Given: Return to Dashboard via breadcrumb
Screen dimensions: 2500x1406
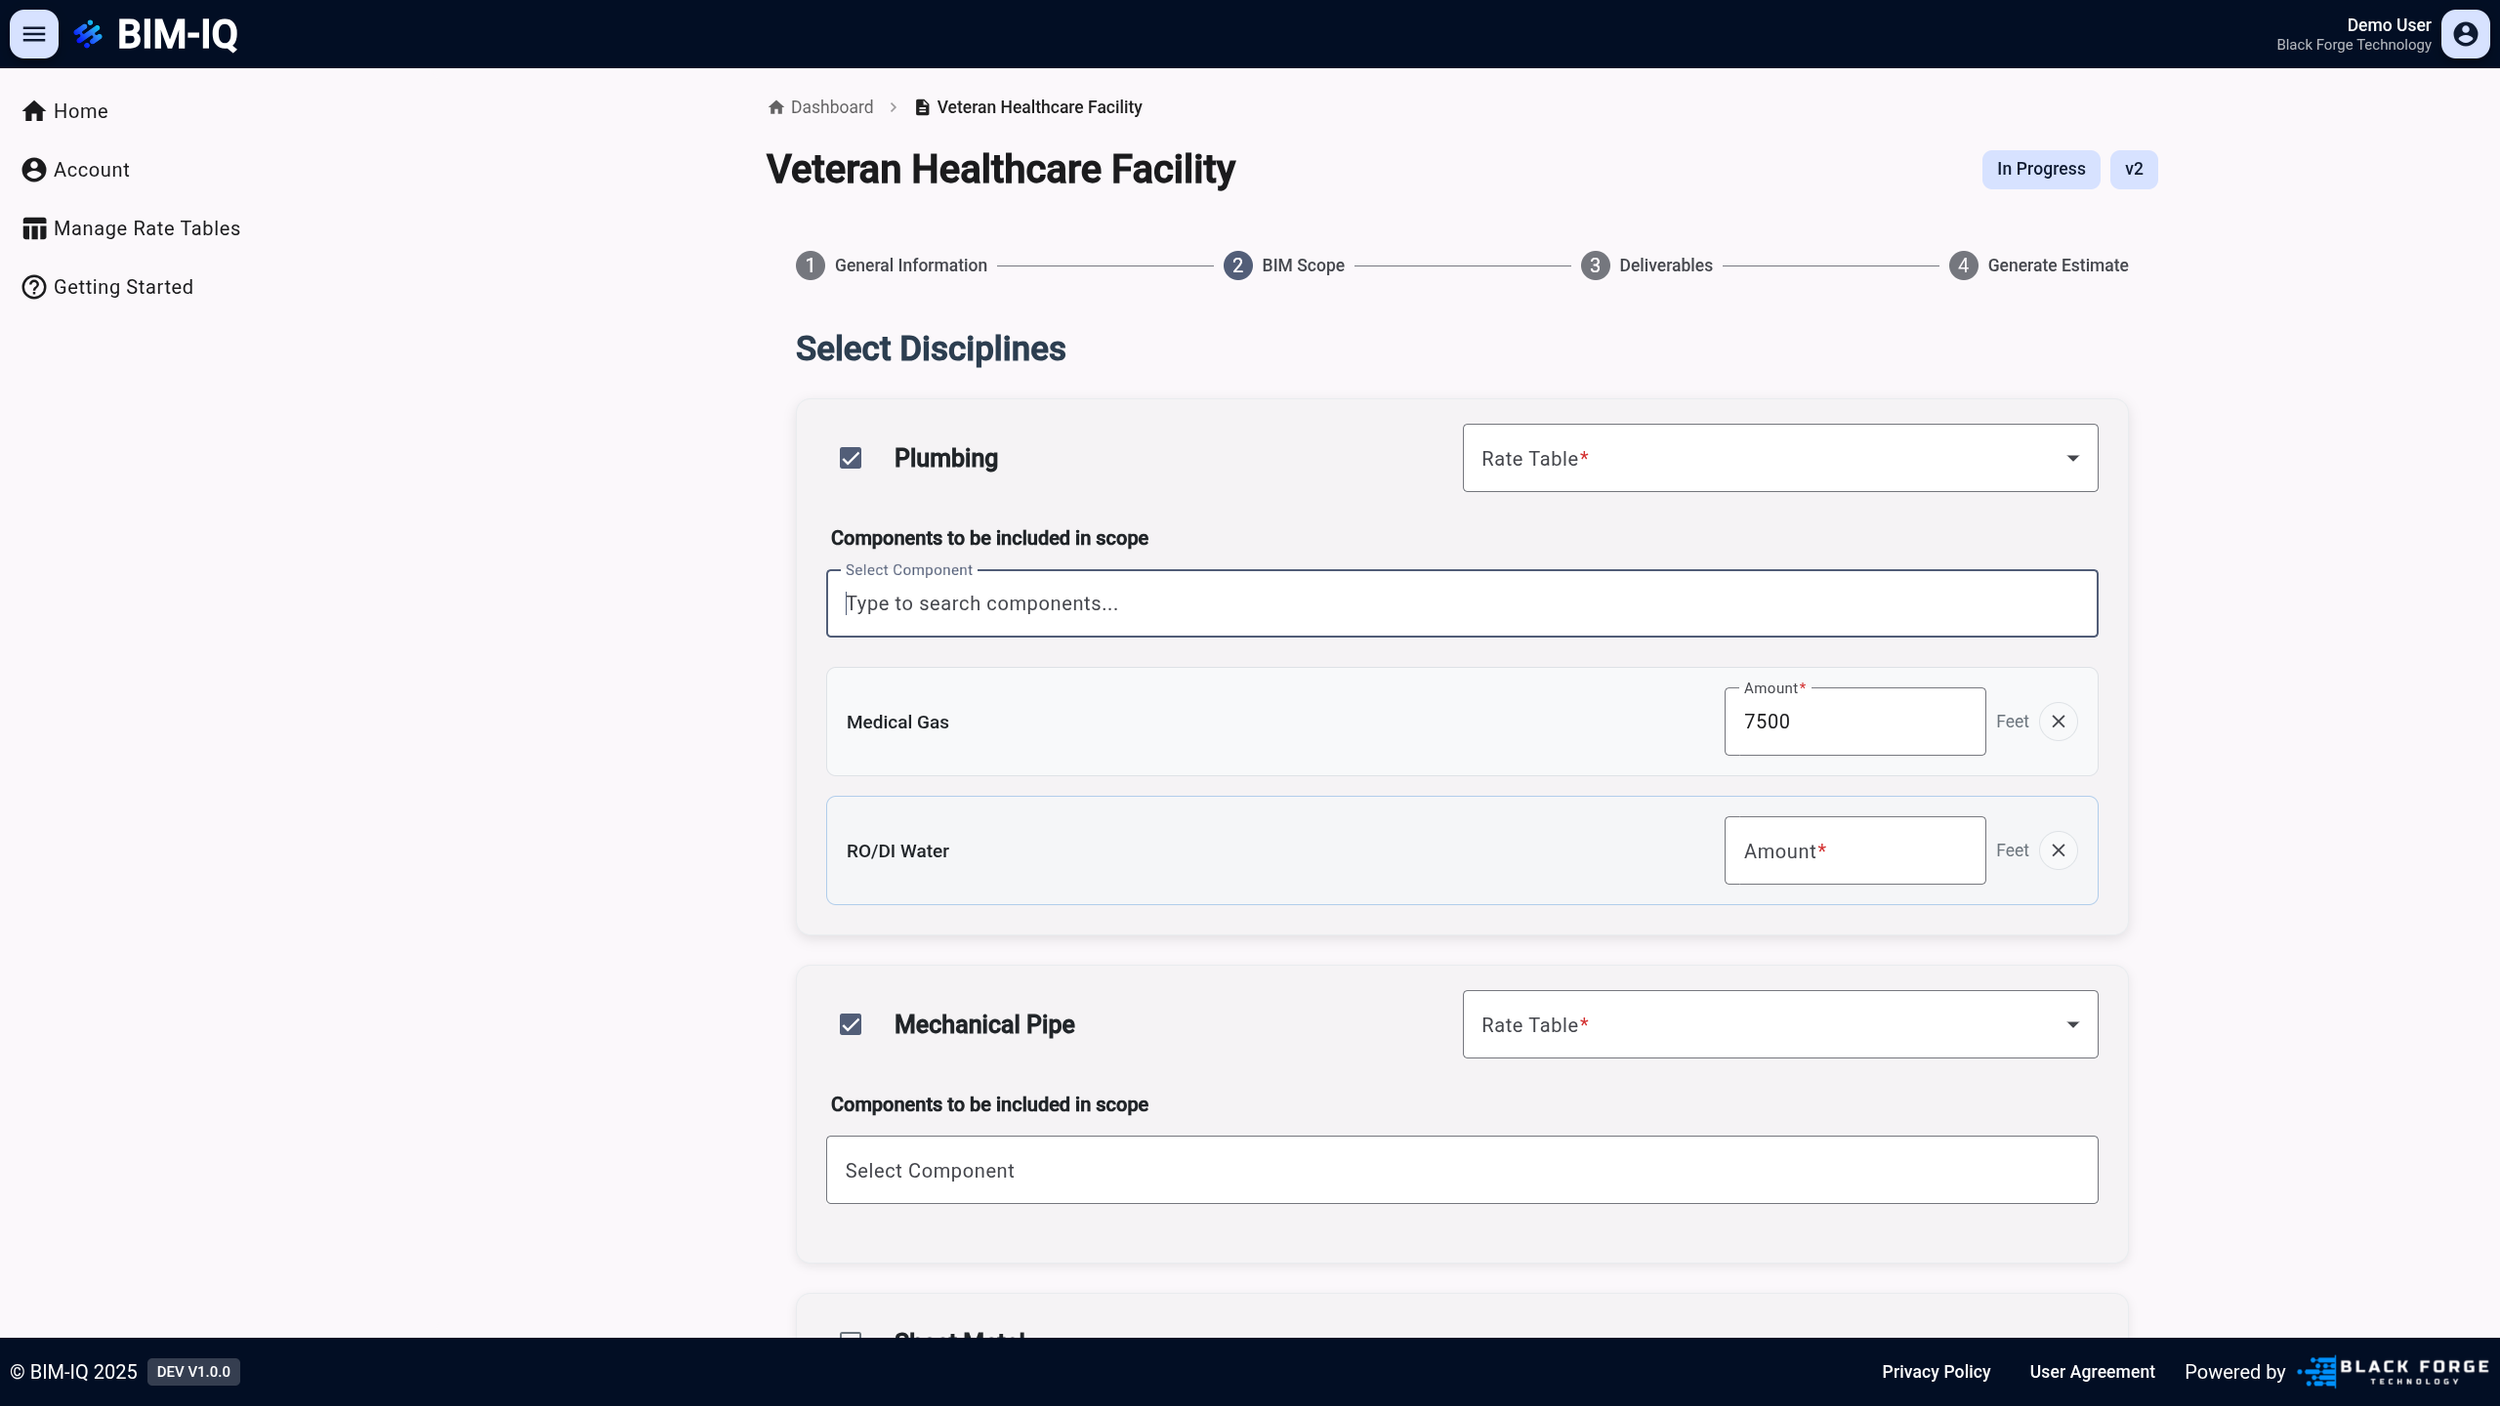Looking at the screenshot, I should click(830, 107).
